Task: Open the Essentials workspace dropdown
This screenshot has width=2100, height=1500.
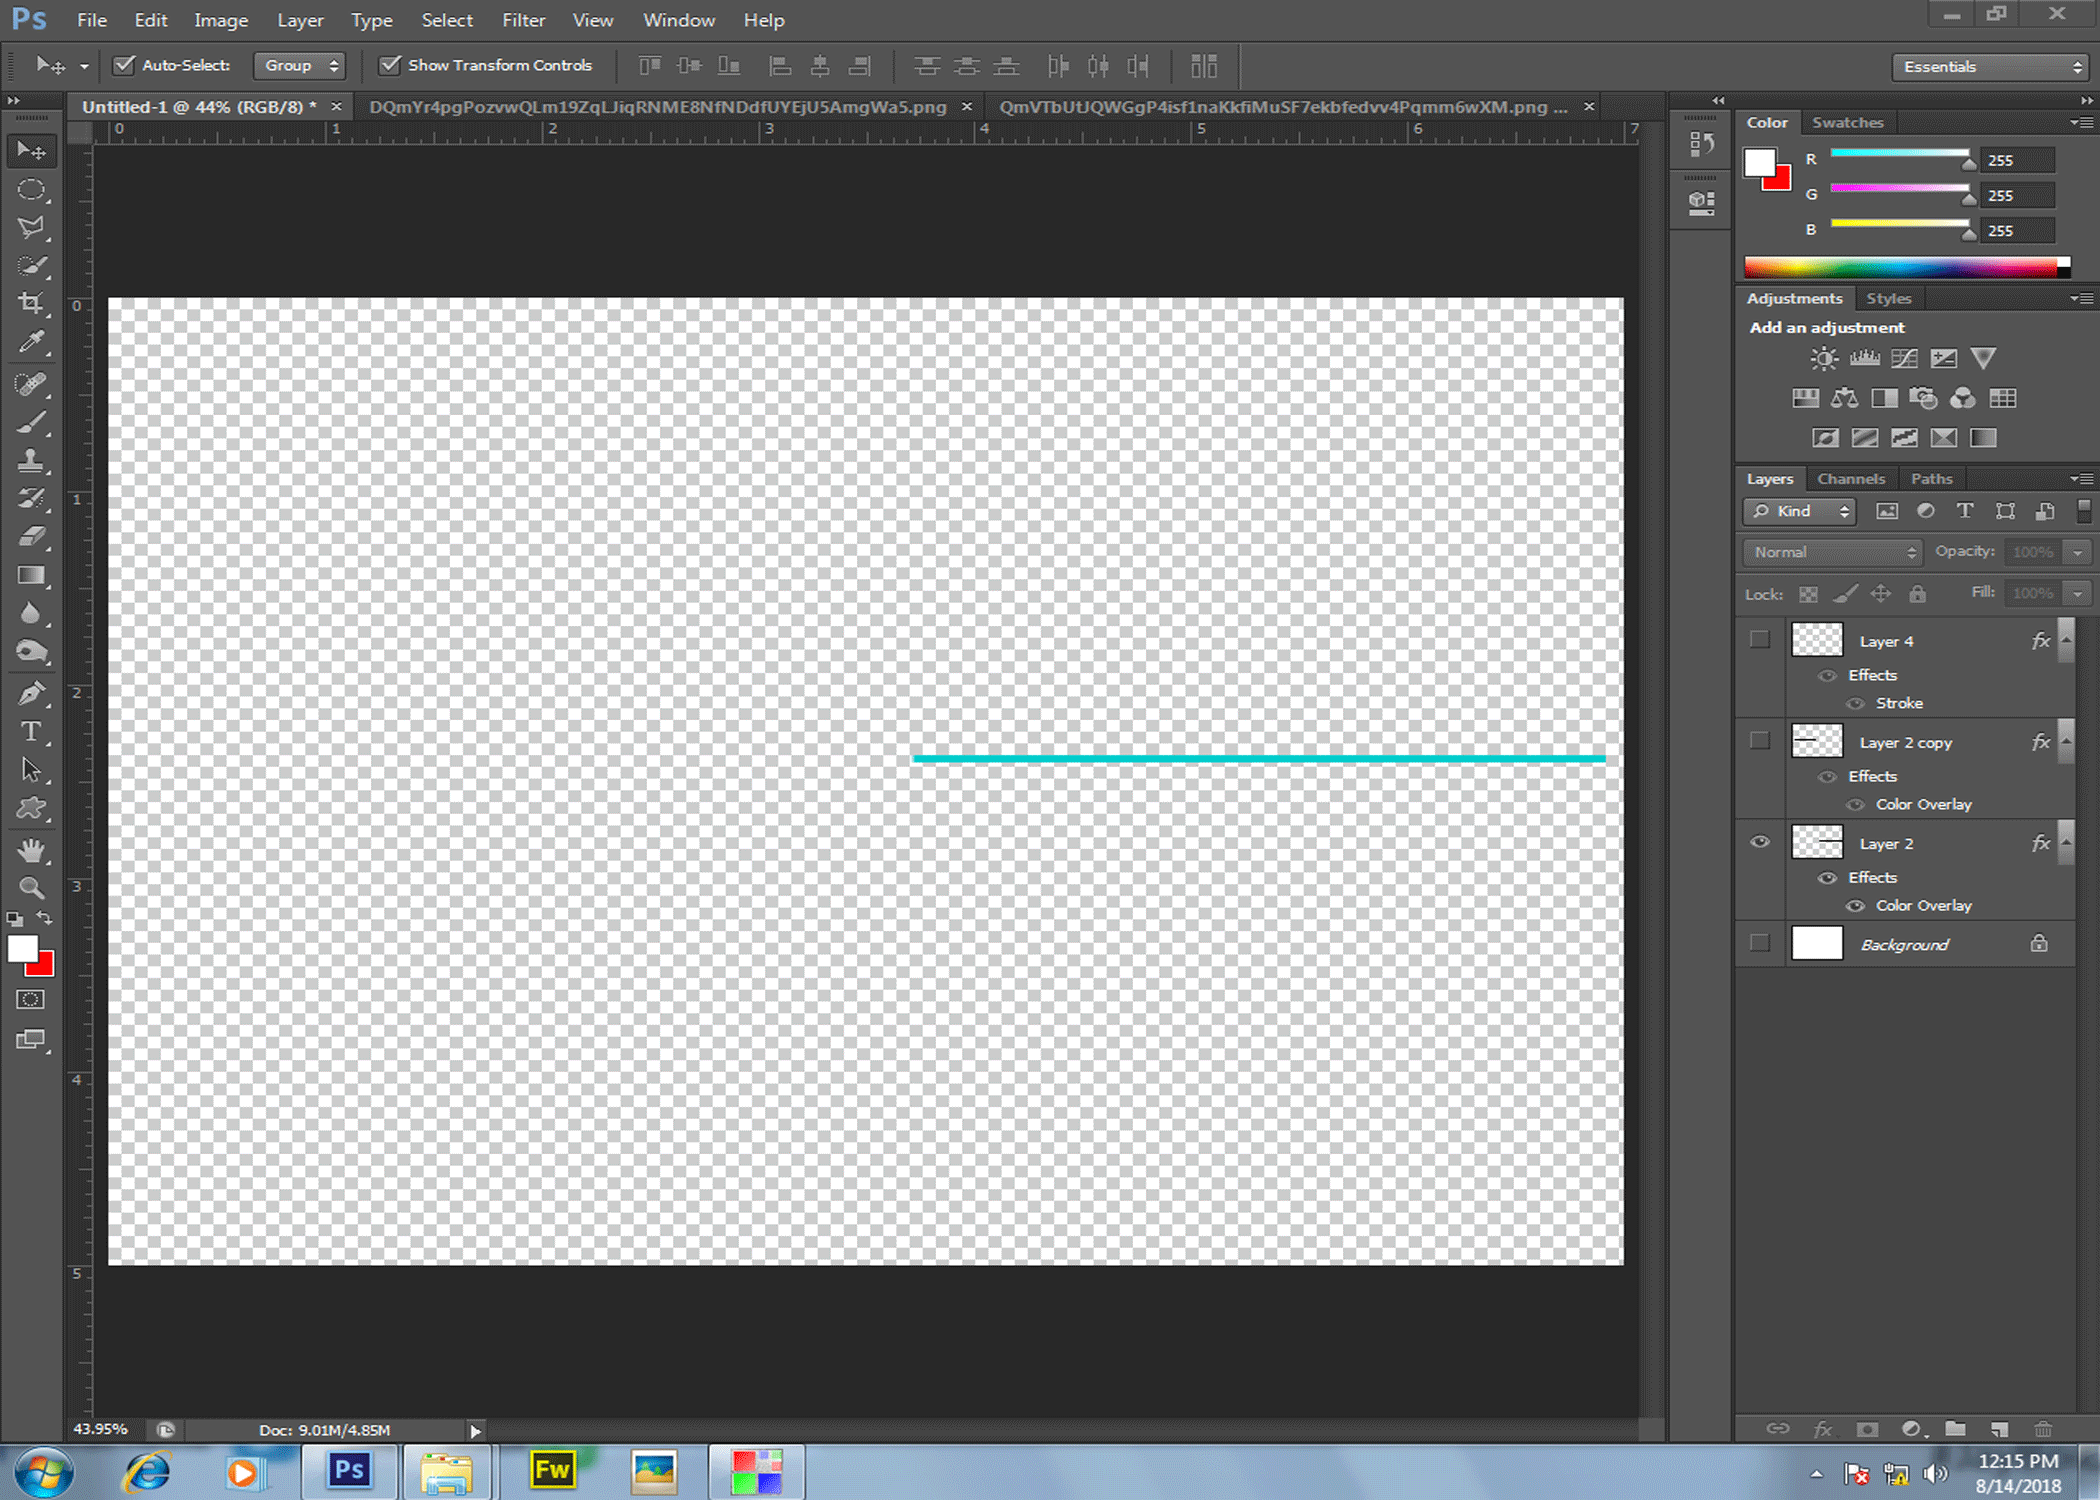Action: coord(1991,66)
